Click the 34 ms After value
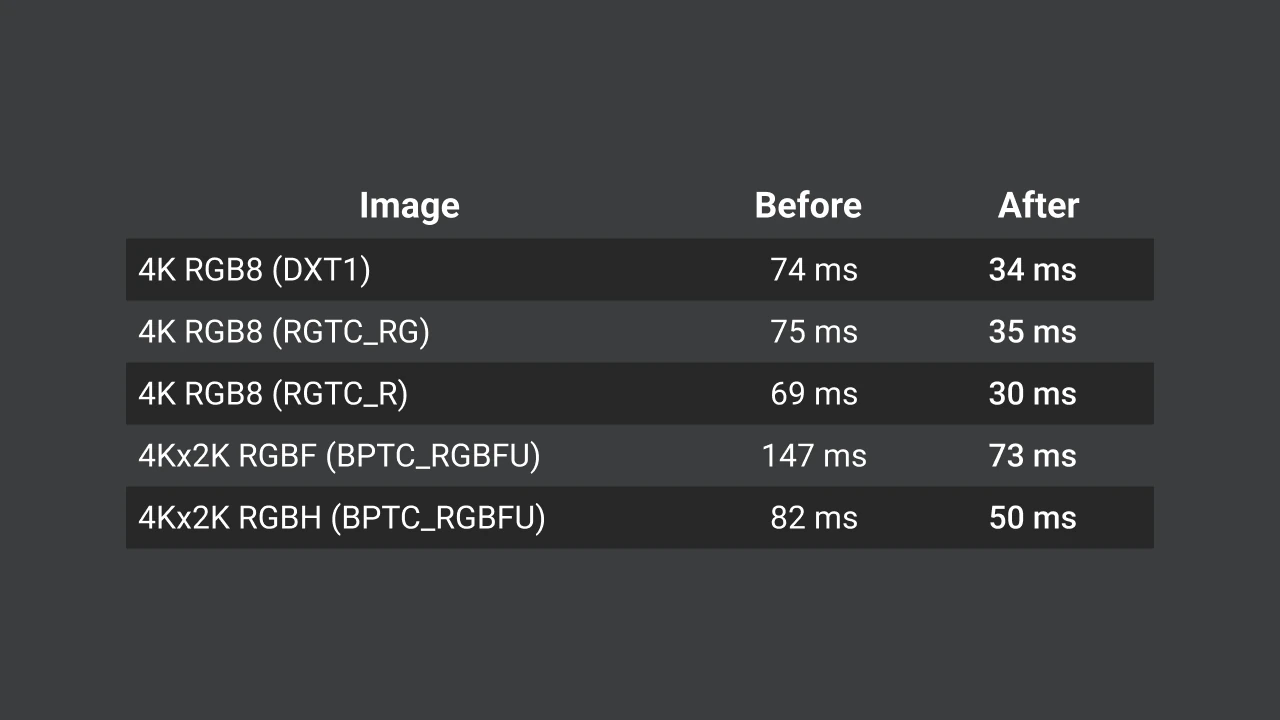The image size is (1280, 720). click(1032, 270)
